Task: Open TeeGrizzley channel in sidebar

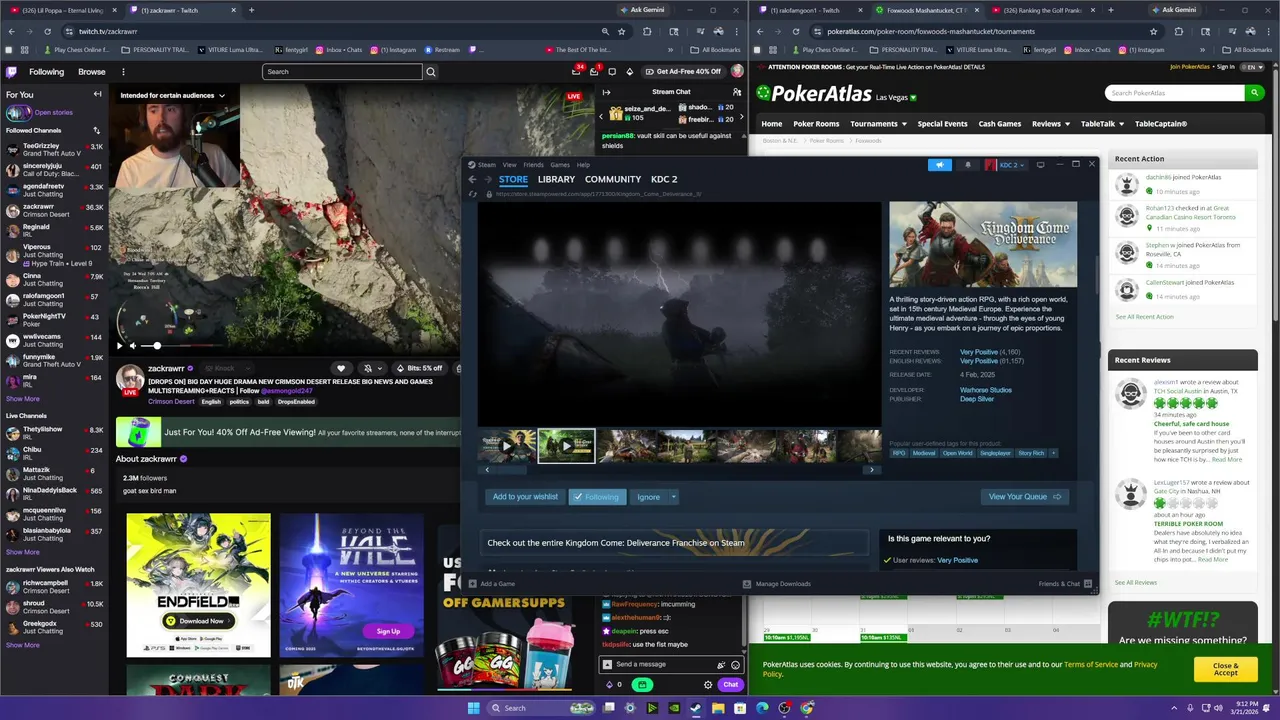Action: [x=55, y=150]
